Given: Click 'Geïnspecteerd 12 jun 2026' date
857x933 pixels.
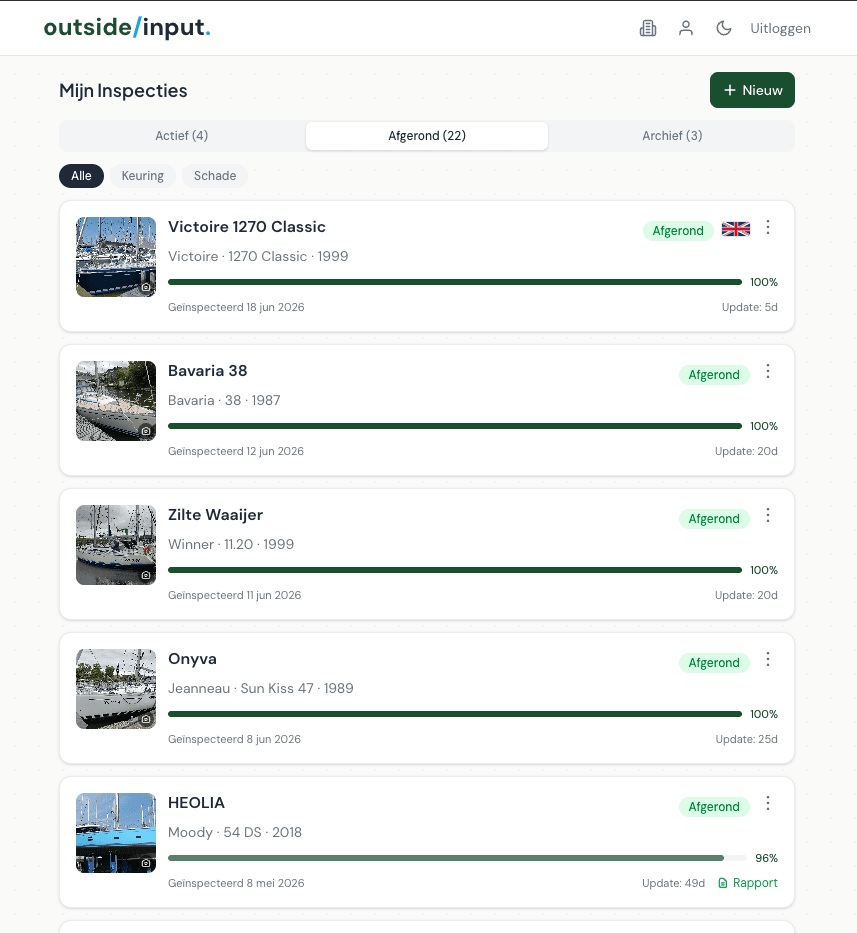Looking at the screenshot, I should coord(236,451).
